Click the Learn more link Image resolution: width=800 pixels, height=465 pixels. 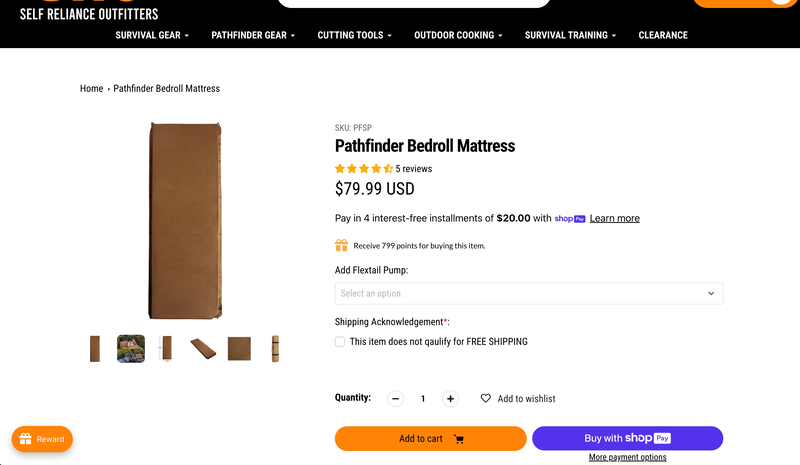614,218
